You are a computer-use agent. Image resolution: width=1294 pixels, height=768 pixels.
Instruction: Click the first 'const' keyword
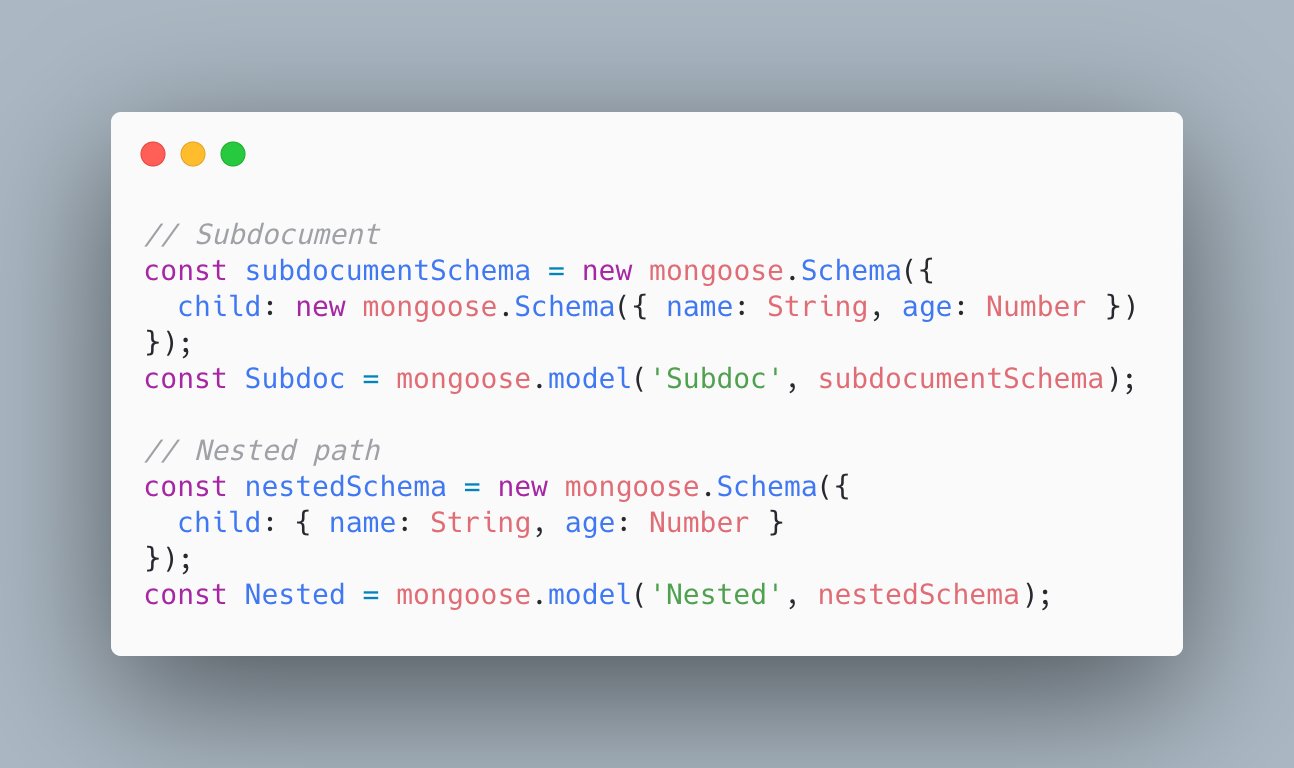(186, 271)
